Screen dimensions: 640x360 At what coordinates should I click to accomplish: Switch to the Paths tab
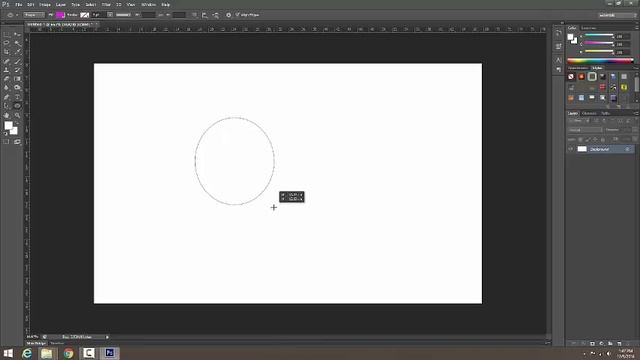pos(606,113)
